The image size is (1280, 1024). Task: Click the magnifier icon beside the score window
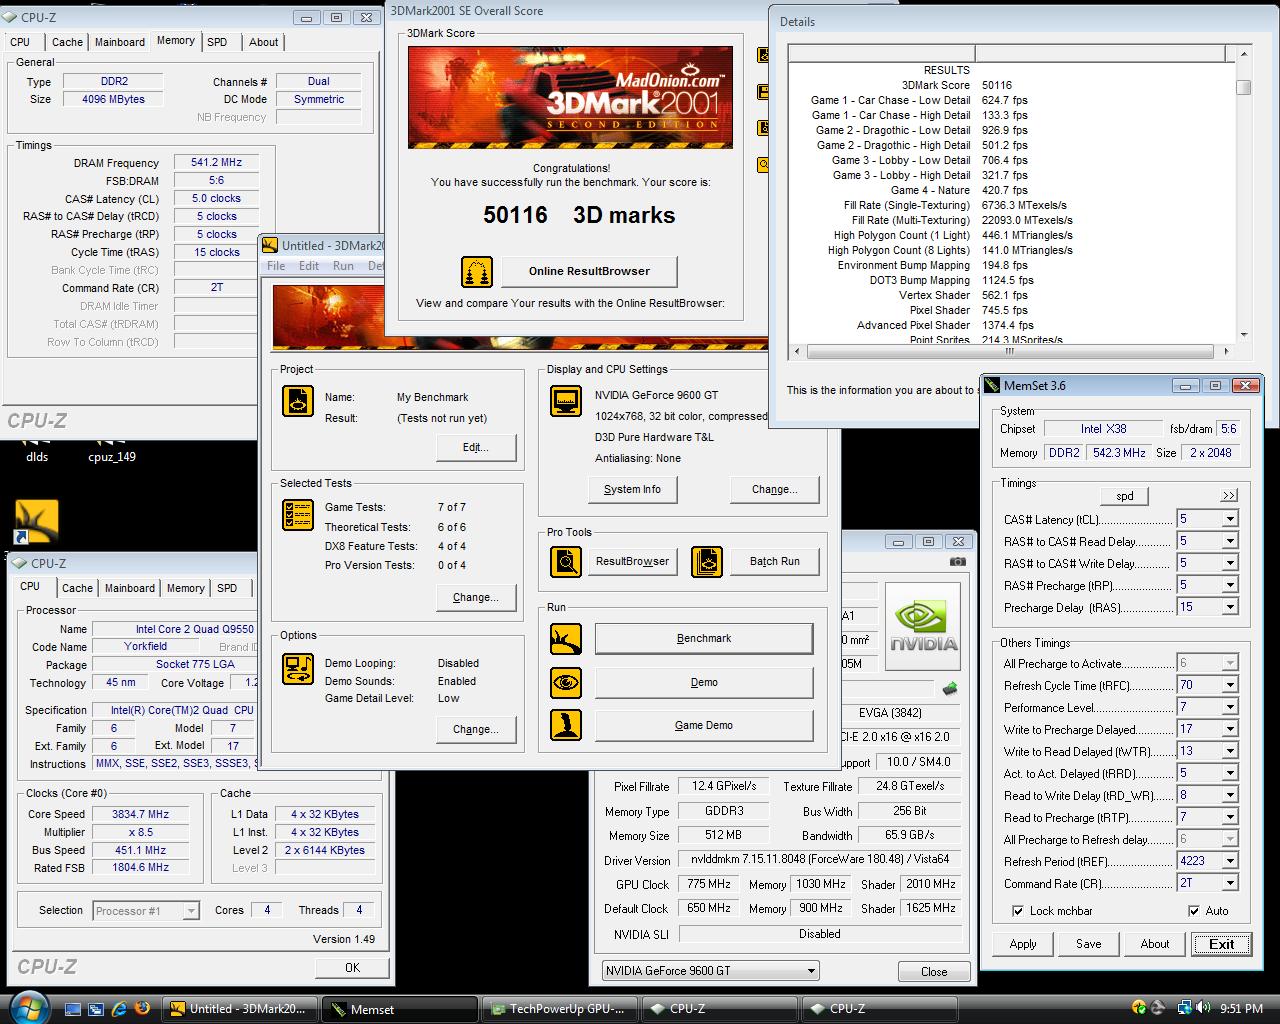click(764, 164)
